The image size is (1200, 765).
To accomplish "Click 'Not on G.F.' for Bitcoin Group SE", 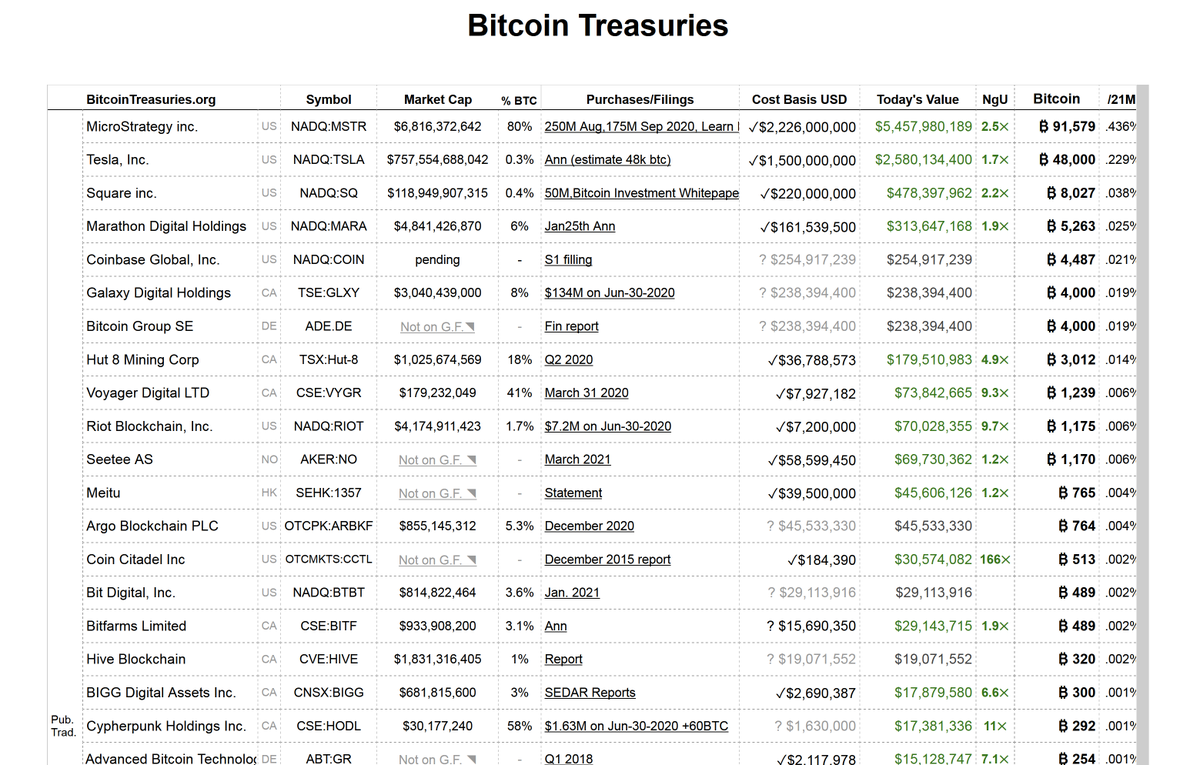I will click(437, 327).
